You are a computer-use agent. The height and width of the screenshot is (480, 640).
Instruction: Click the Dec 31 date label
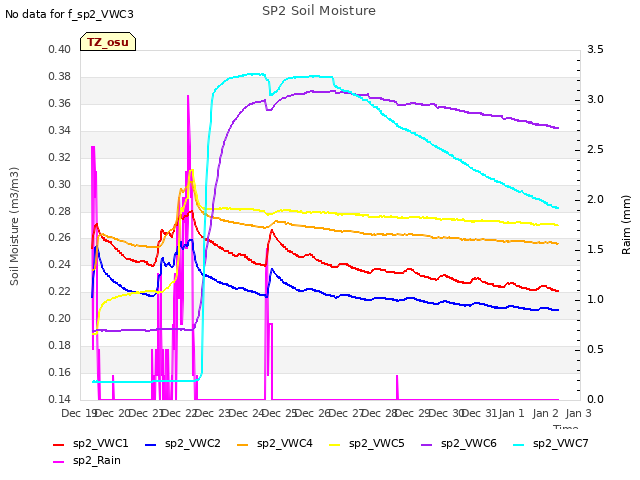480,413
